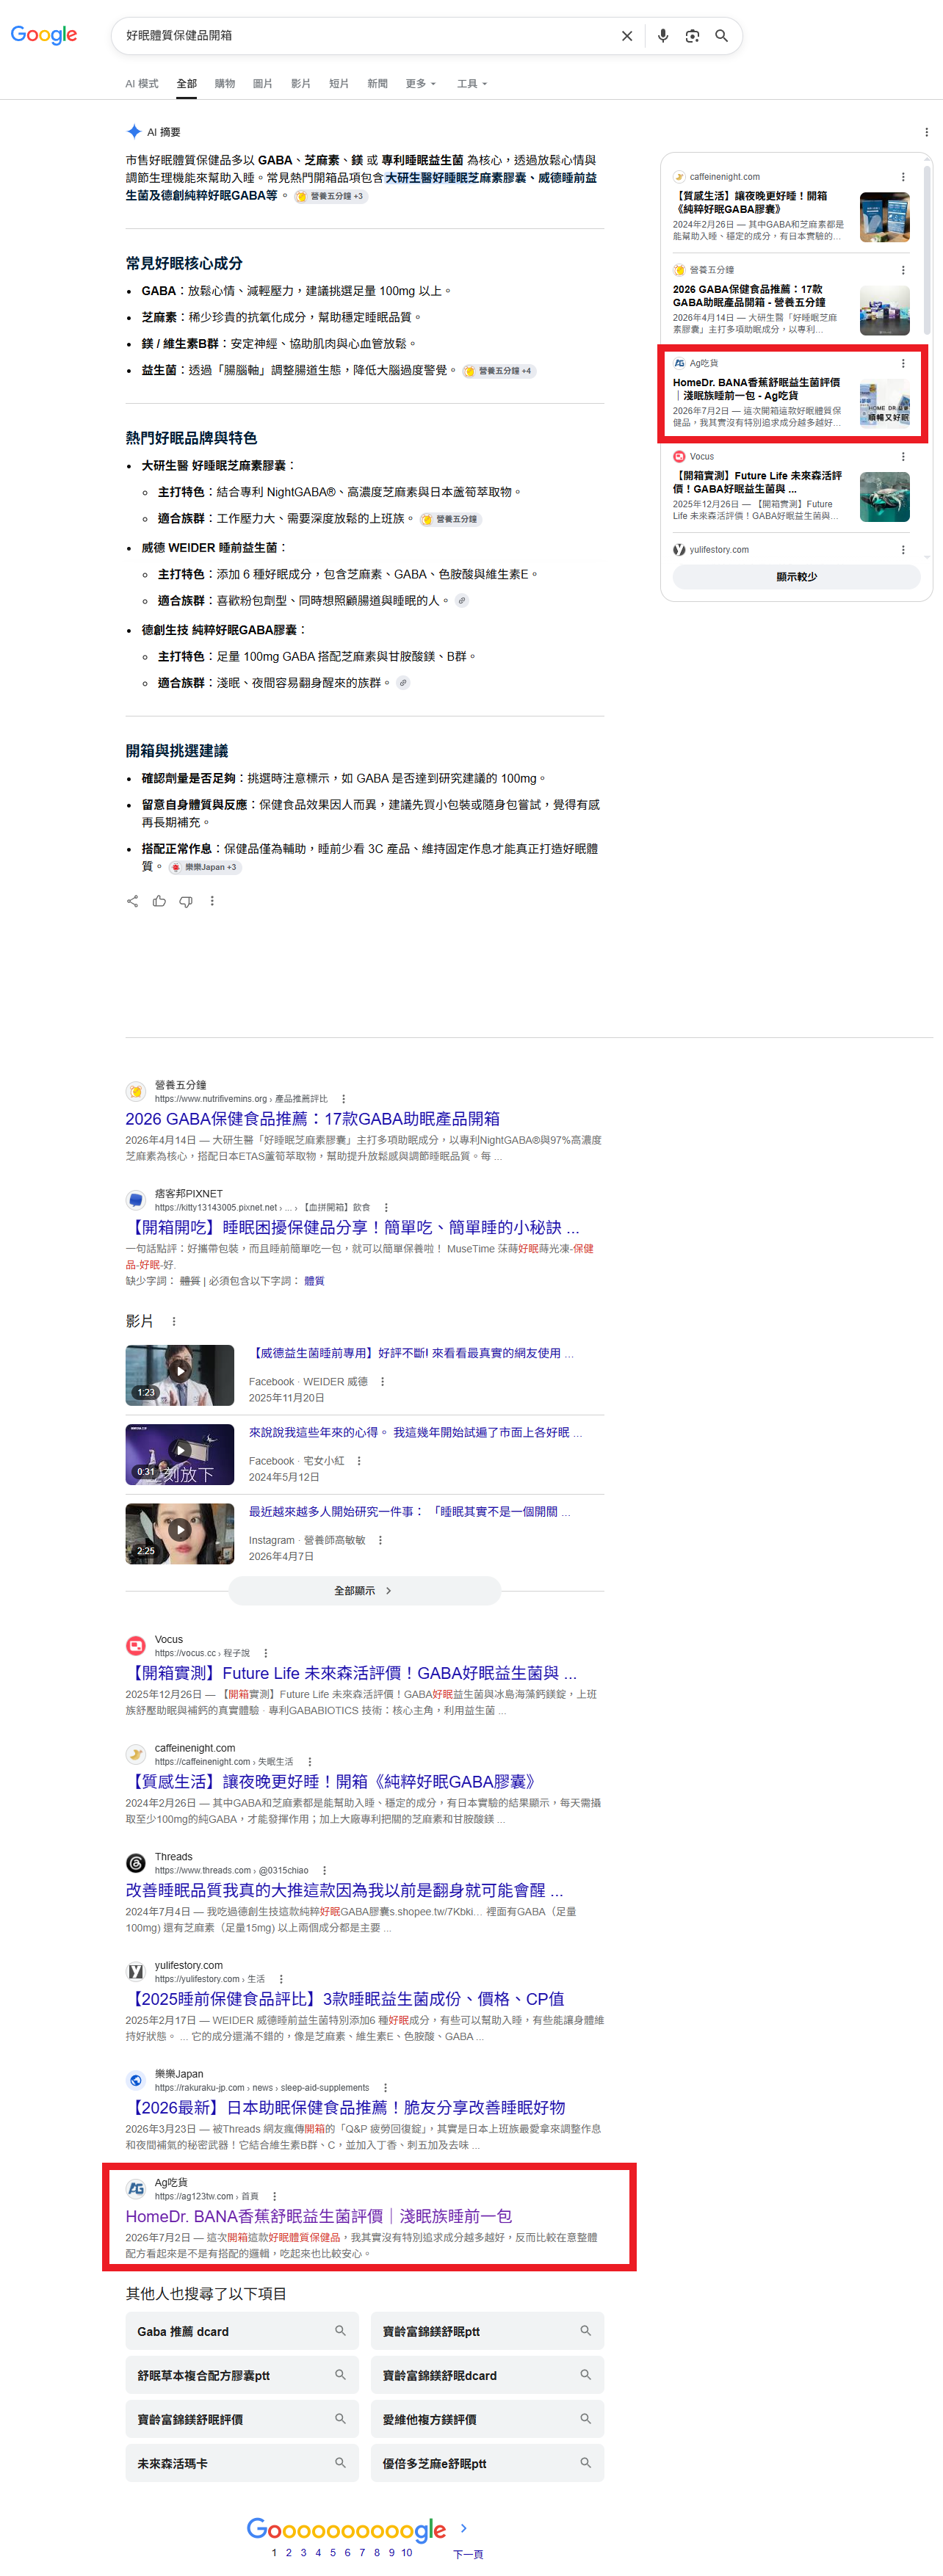
Task: Search related term 寶齡富錦鎂舒眠ptt
Action: pos(487,2332)
